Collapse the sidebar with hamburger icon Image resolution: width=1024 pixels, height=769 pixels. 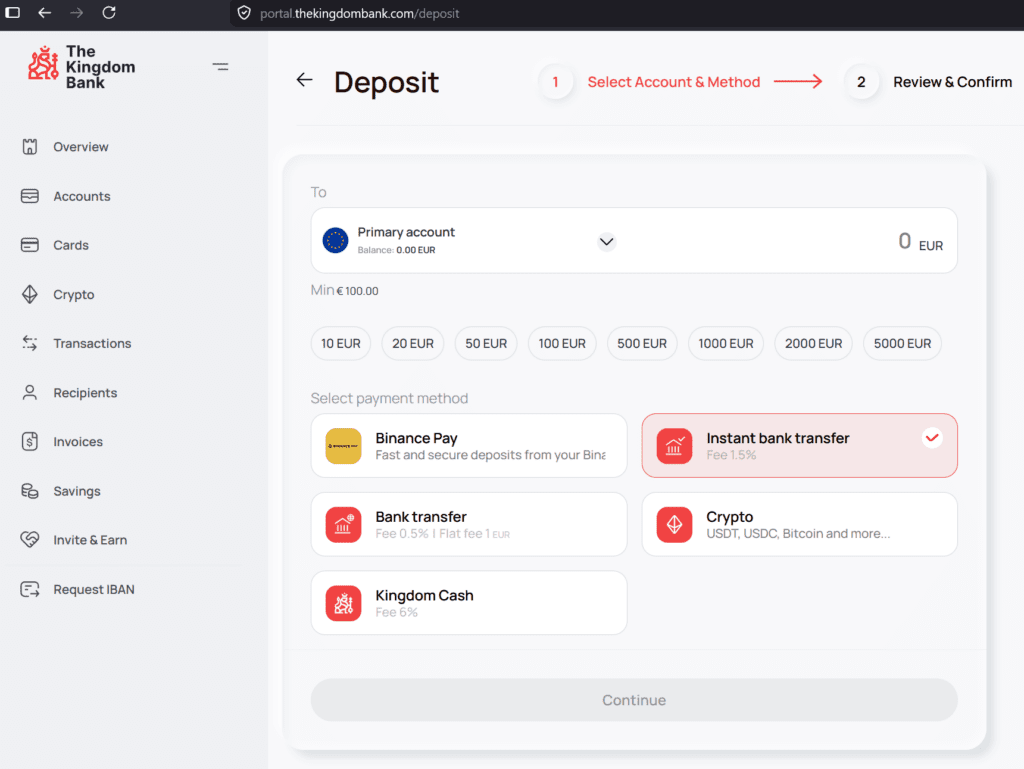tap(221, 67)
